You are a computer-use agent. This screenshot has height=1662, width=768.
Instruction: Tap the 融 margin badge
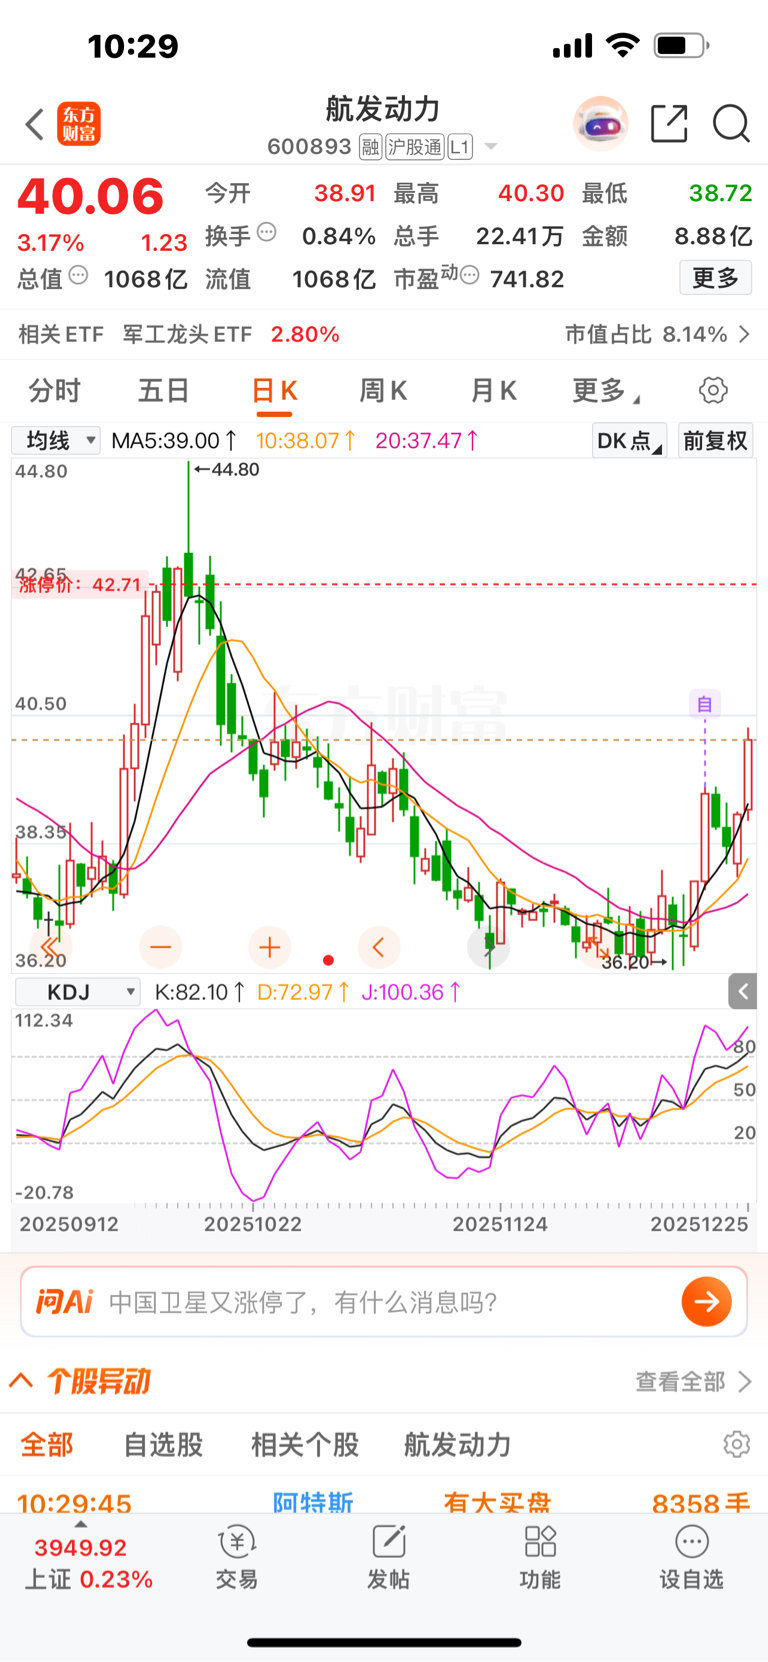pos(371,147)
